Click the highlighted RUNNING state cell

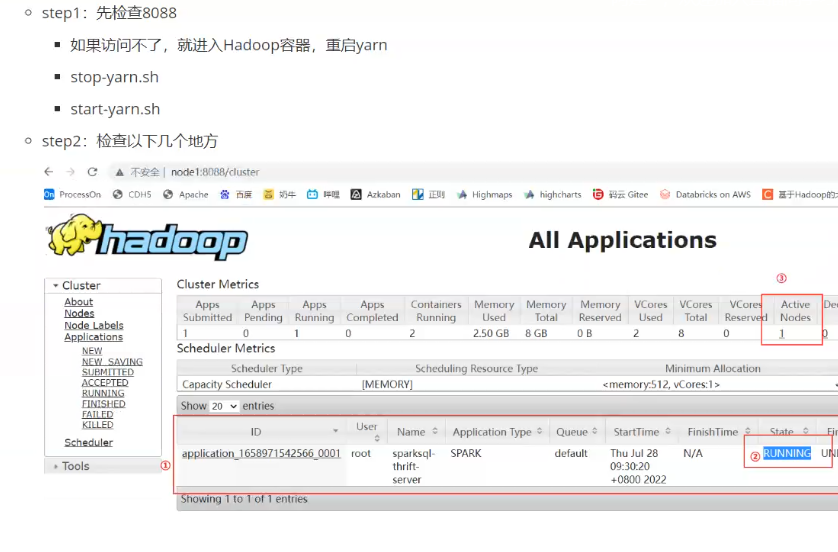787,453
